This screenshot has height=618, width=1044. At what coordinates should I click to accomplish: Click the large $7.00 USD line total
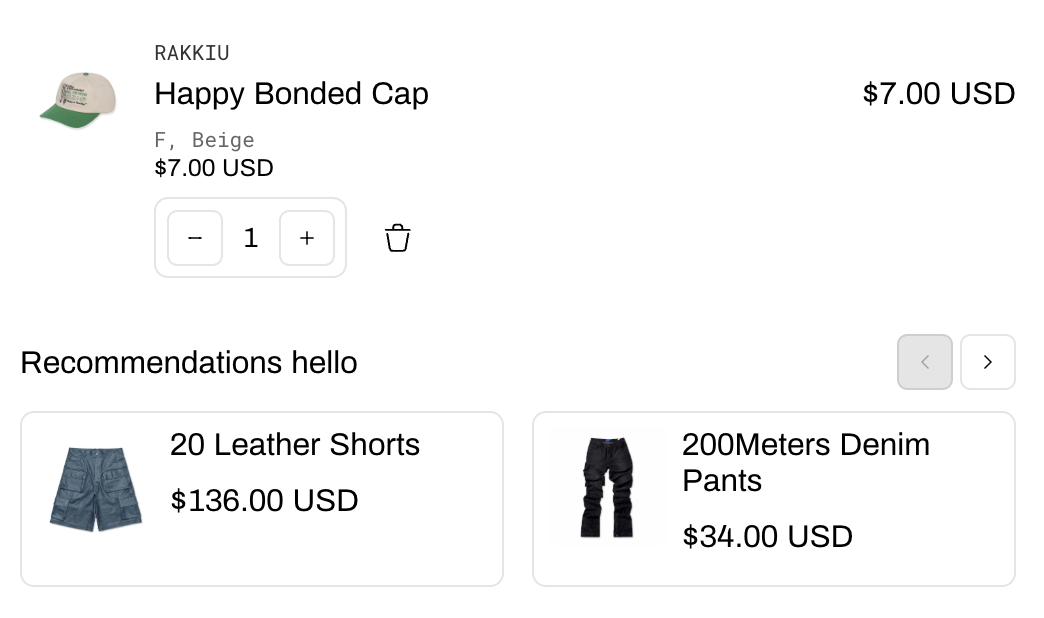(x=938, y=94)
